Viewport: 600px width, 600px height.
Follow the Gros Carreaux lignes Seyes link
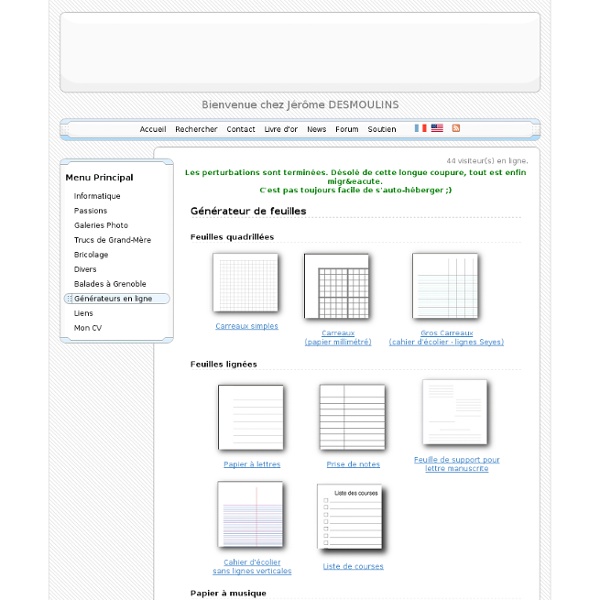[446, 338]
